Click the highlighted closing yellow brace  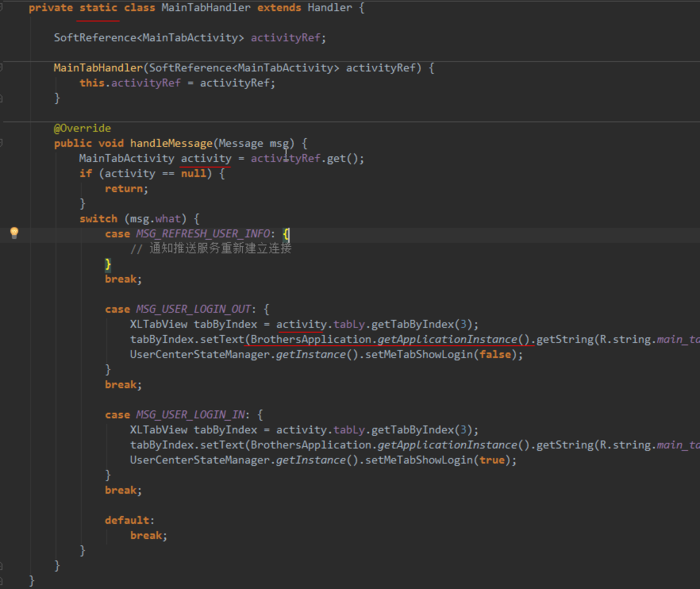pyautogui.click(x=108, y=264)
